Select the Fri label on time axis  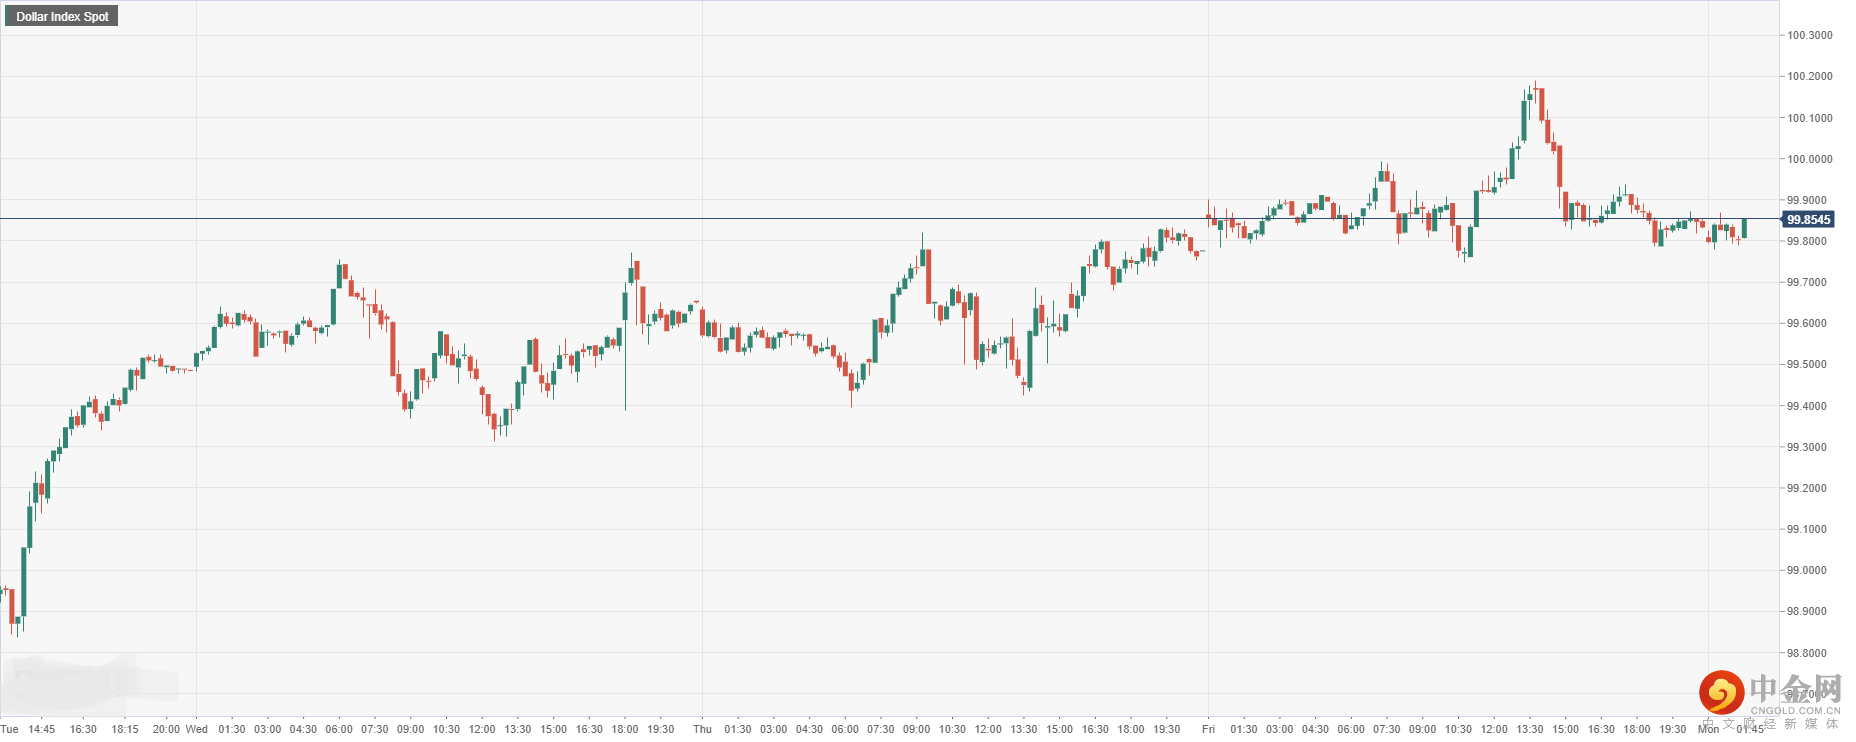[1208, 729]
